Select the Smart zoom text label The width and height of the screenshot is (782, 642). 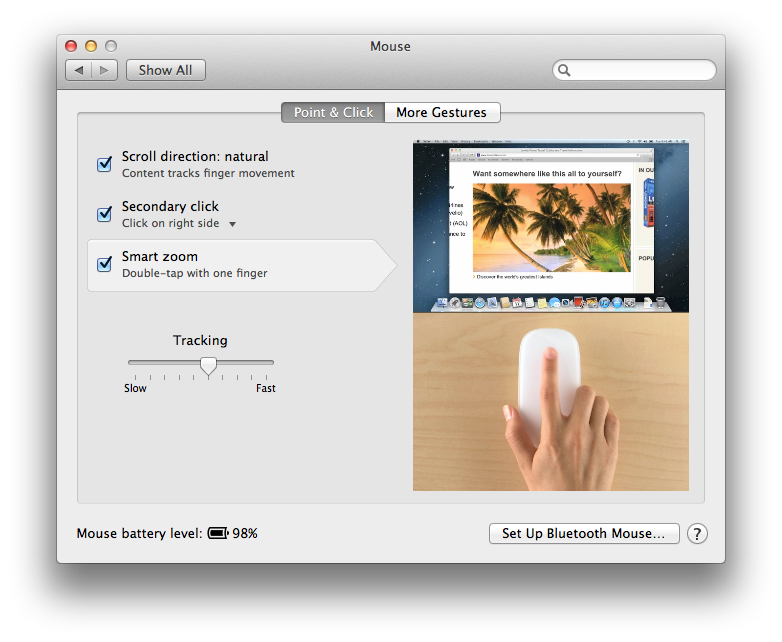160,256
